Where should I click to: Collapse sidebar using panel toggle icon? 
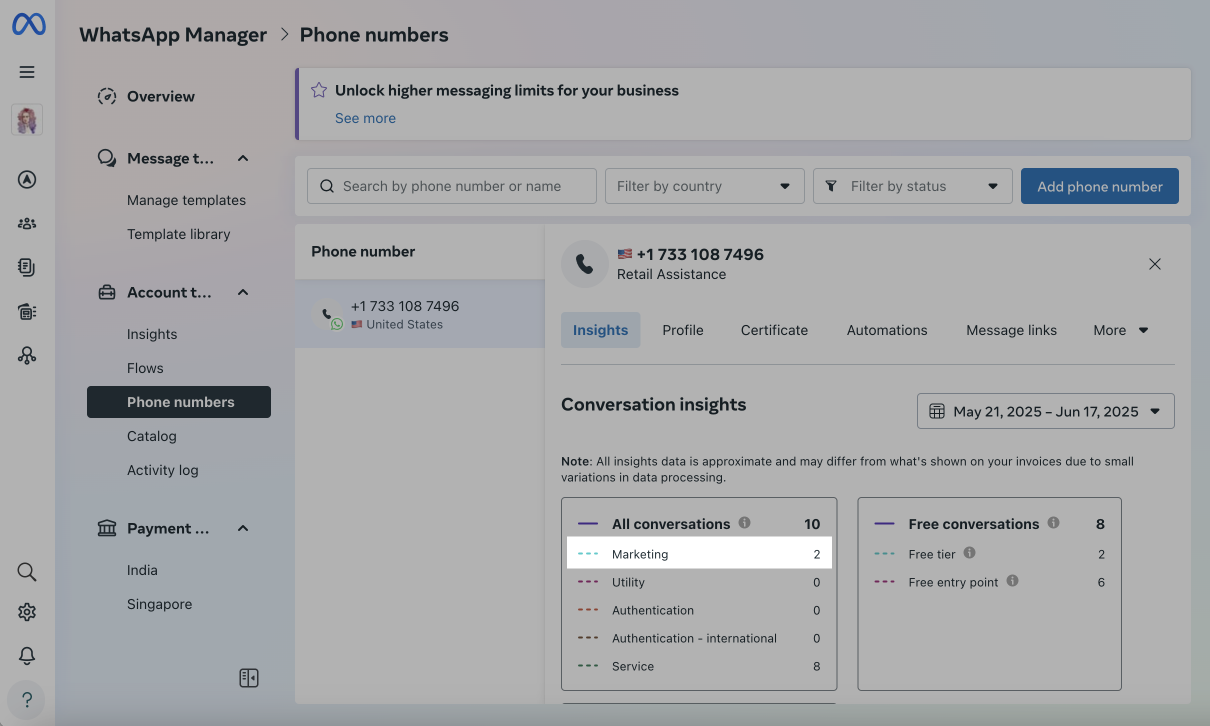249,678
